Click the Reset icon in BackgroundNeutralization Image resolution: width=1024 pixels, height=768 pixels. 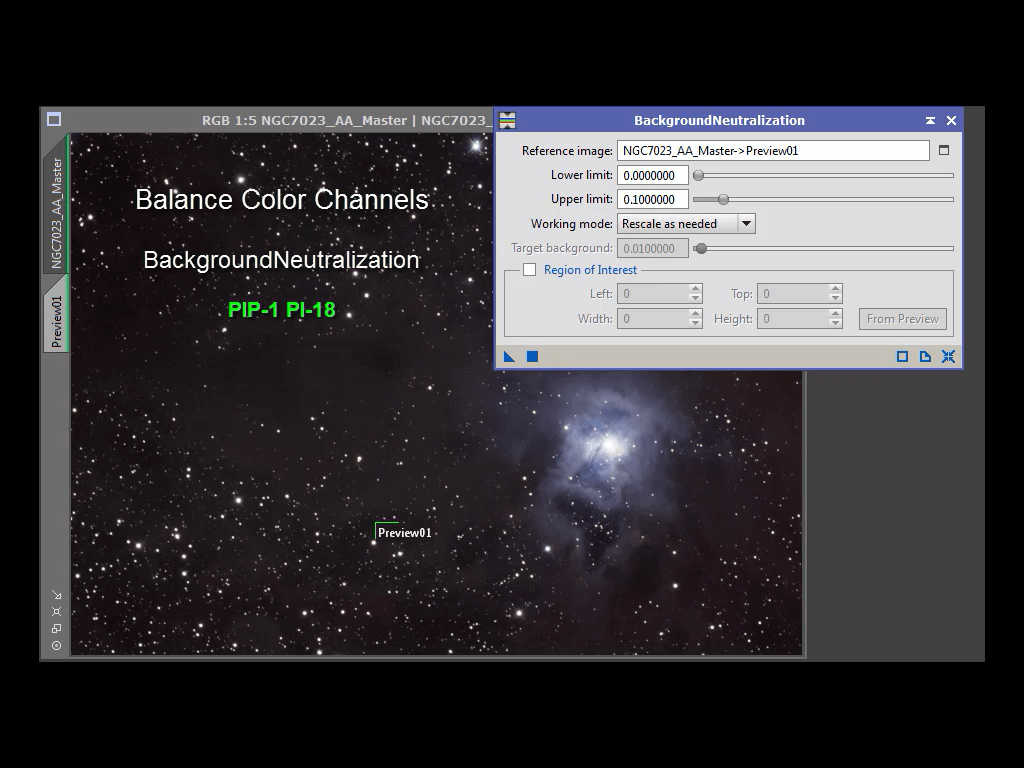pyautogui.click(x=948, y=357)
